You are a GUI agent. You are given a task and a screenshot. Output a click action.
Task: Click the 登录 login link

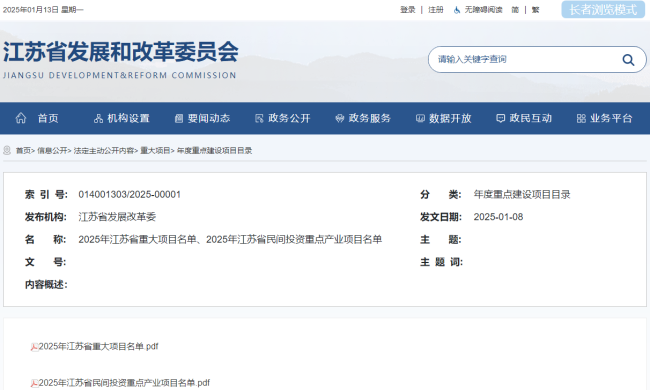click(407, 10)
